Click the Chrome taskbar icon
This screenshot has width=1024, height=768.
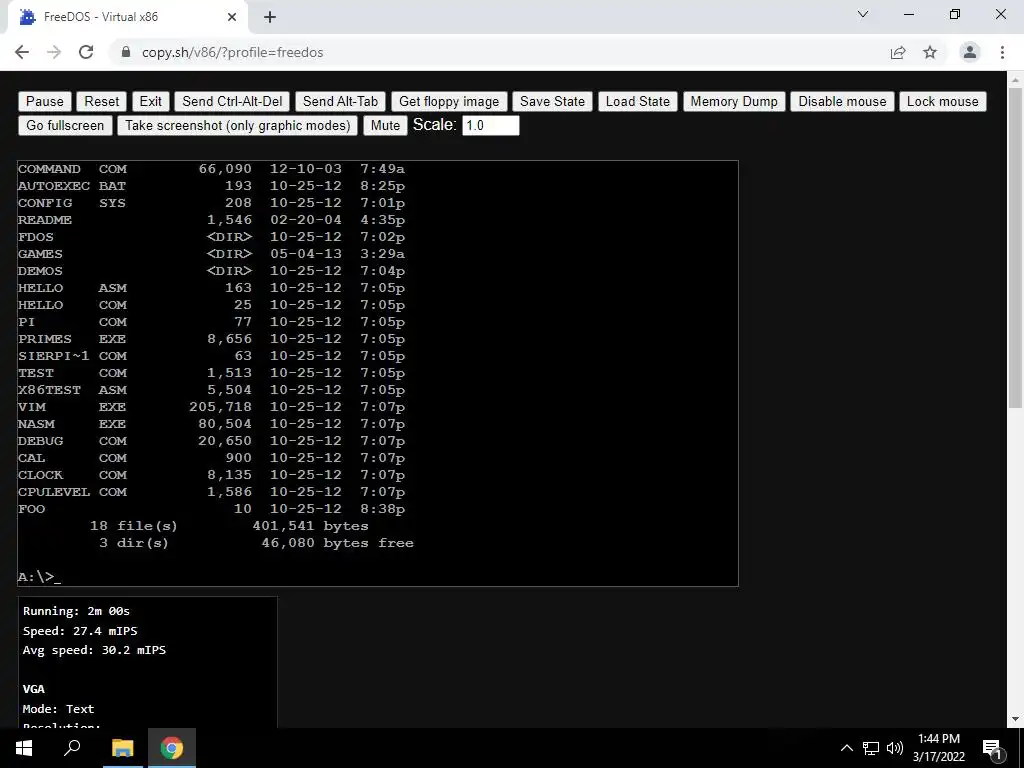(172, 748)
